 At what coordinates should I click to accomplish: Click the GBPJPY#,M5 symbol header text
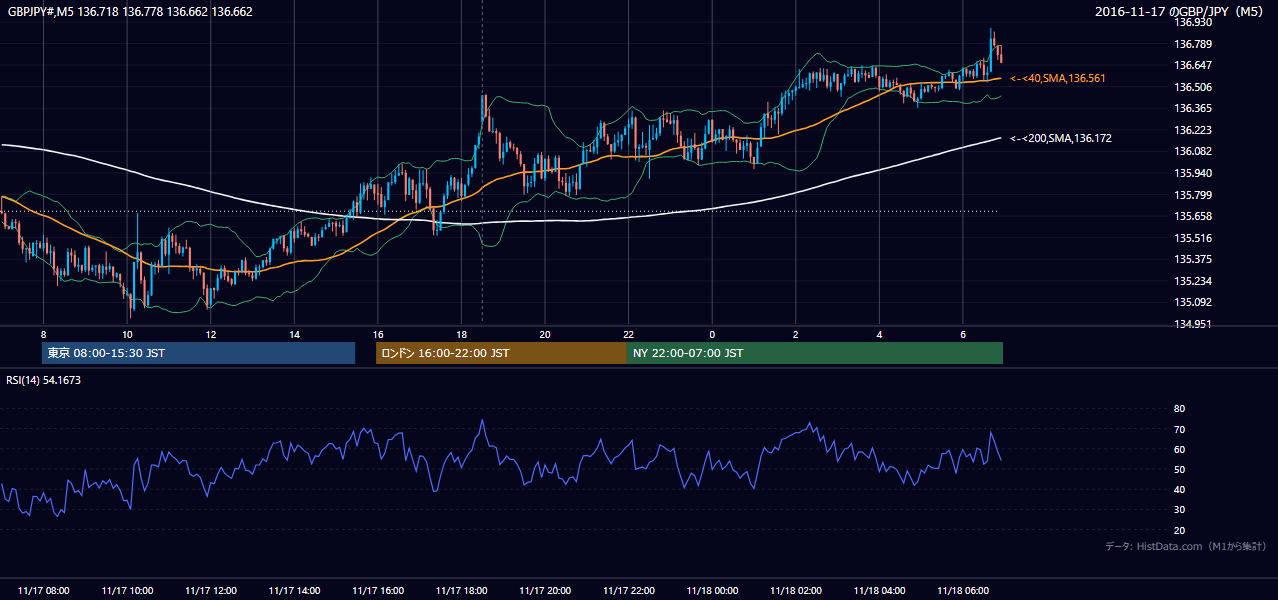(x=130, y=12)
